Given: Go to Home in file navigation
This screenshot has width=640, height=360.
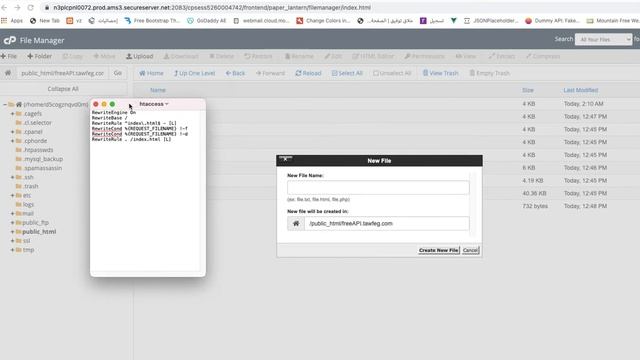Looking at the screenshot, I should (151, 73).
